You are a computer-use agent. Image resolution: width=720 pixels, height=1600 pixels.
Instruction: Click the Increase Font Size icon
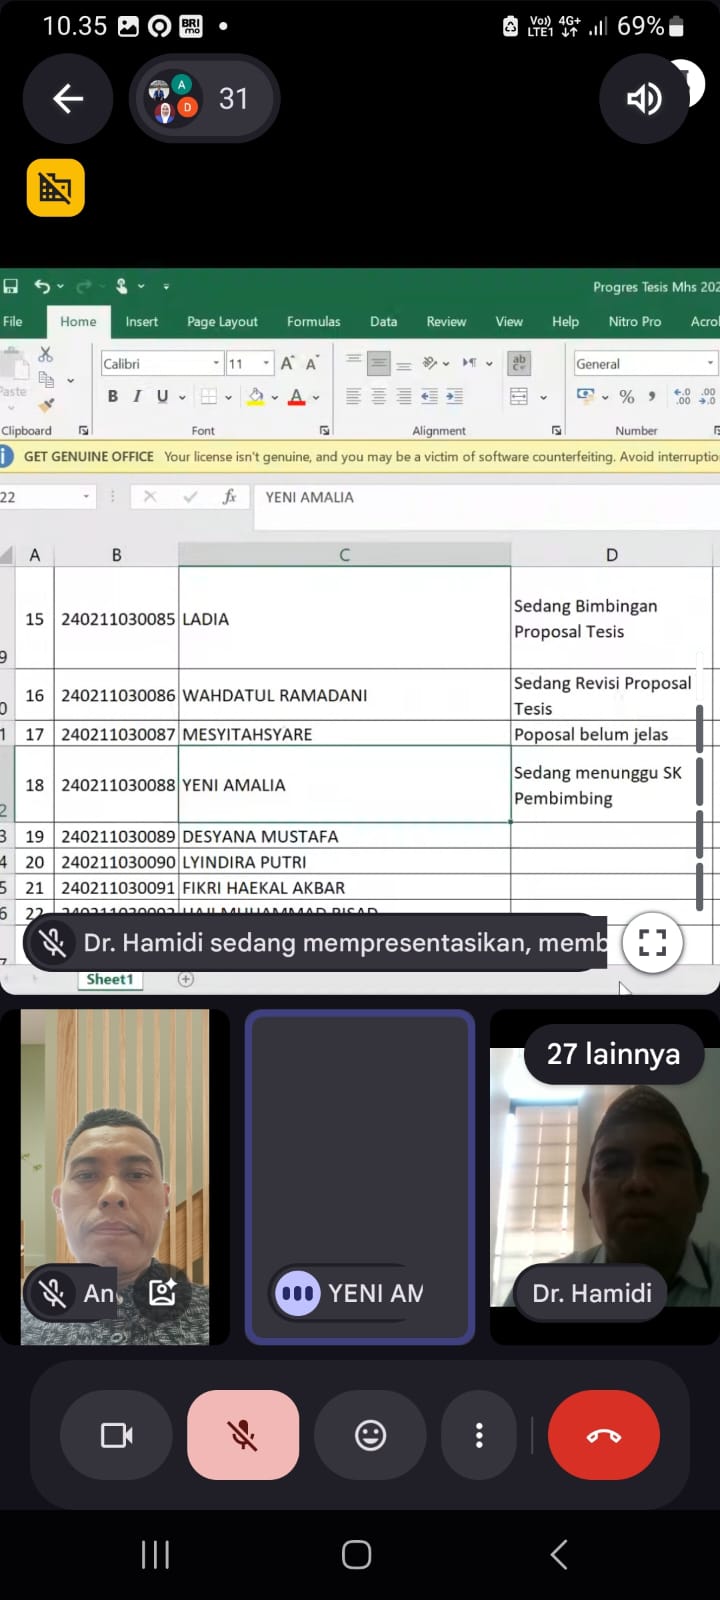pyautogui.click(x=288, y=364)
